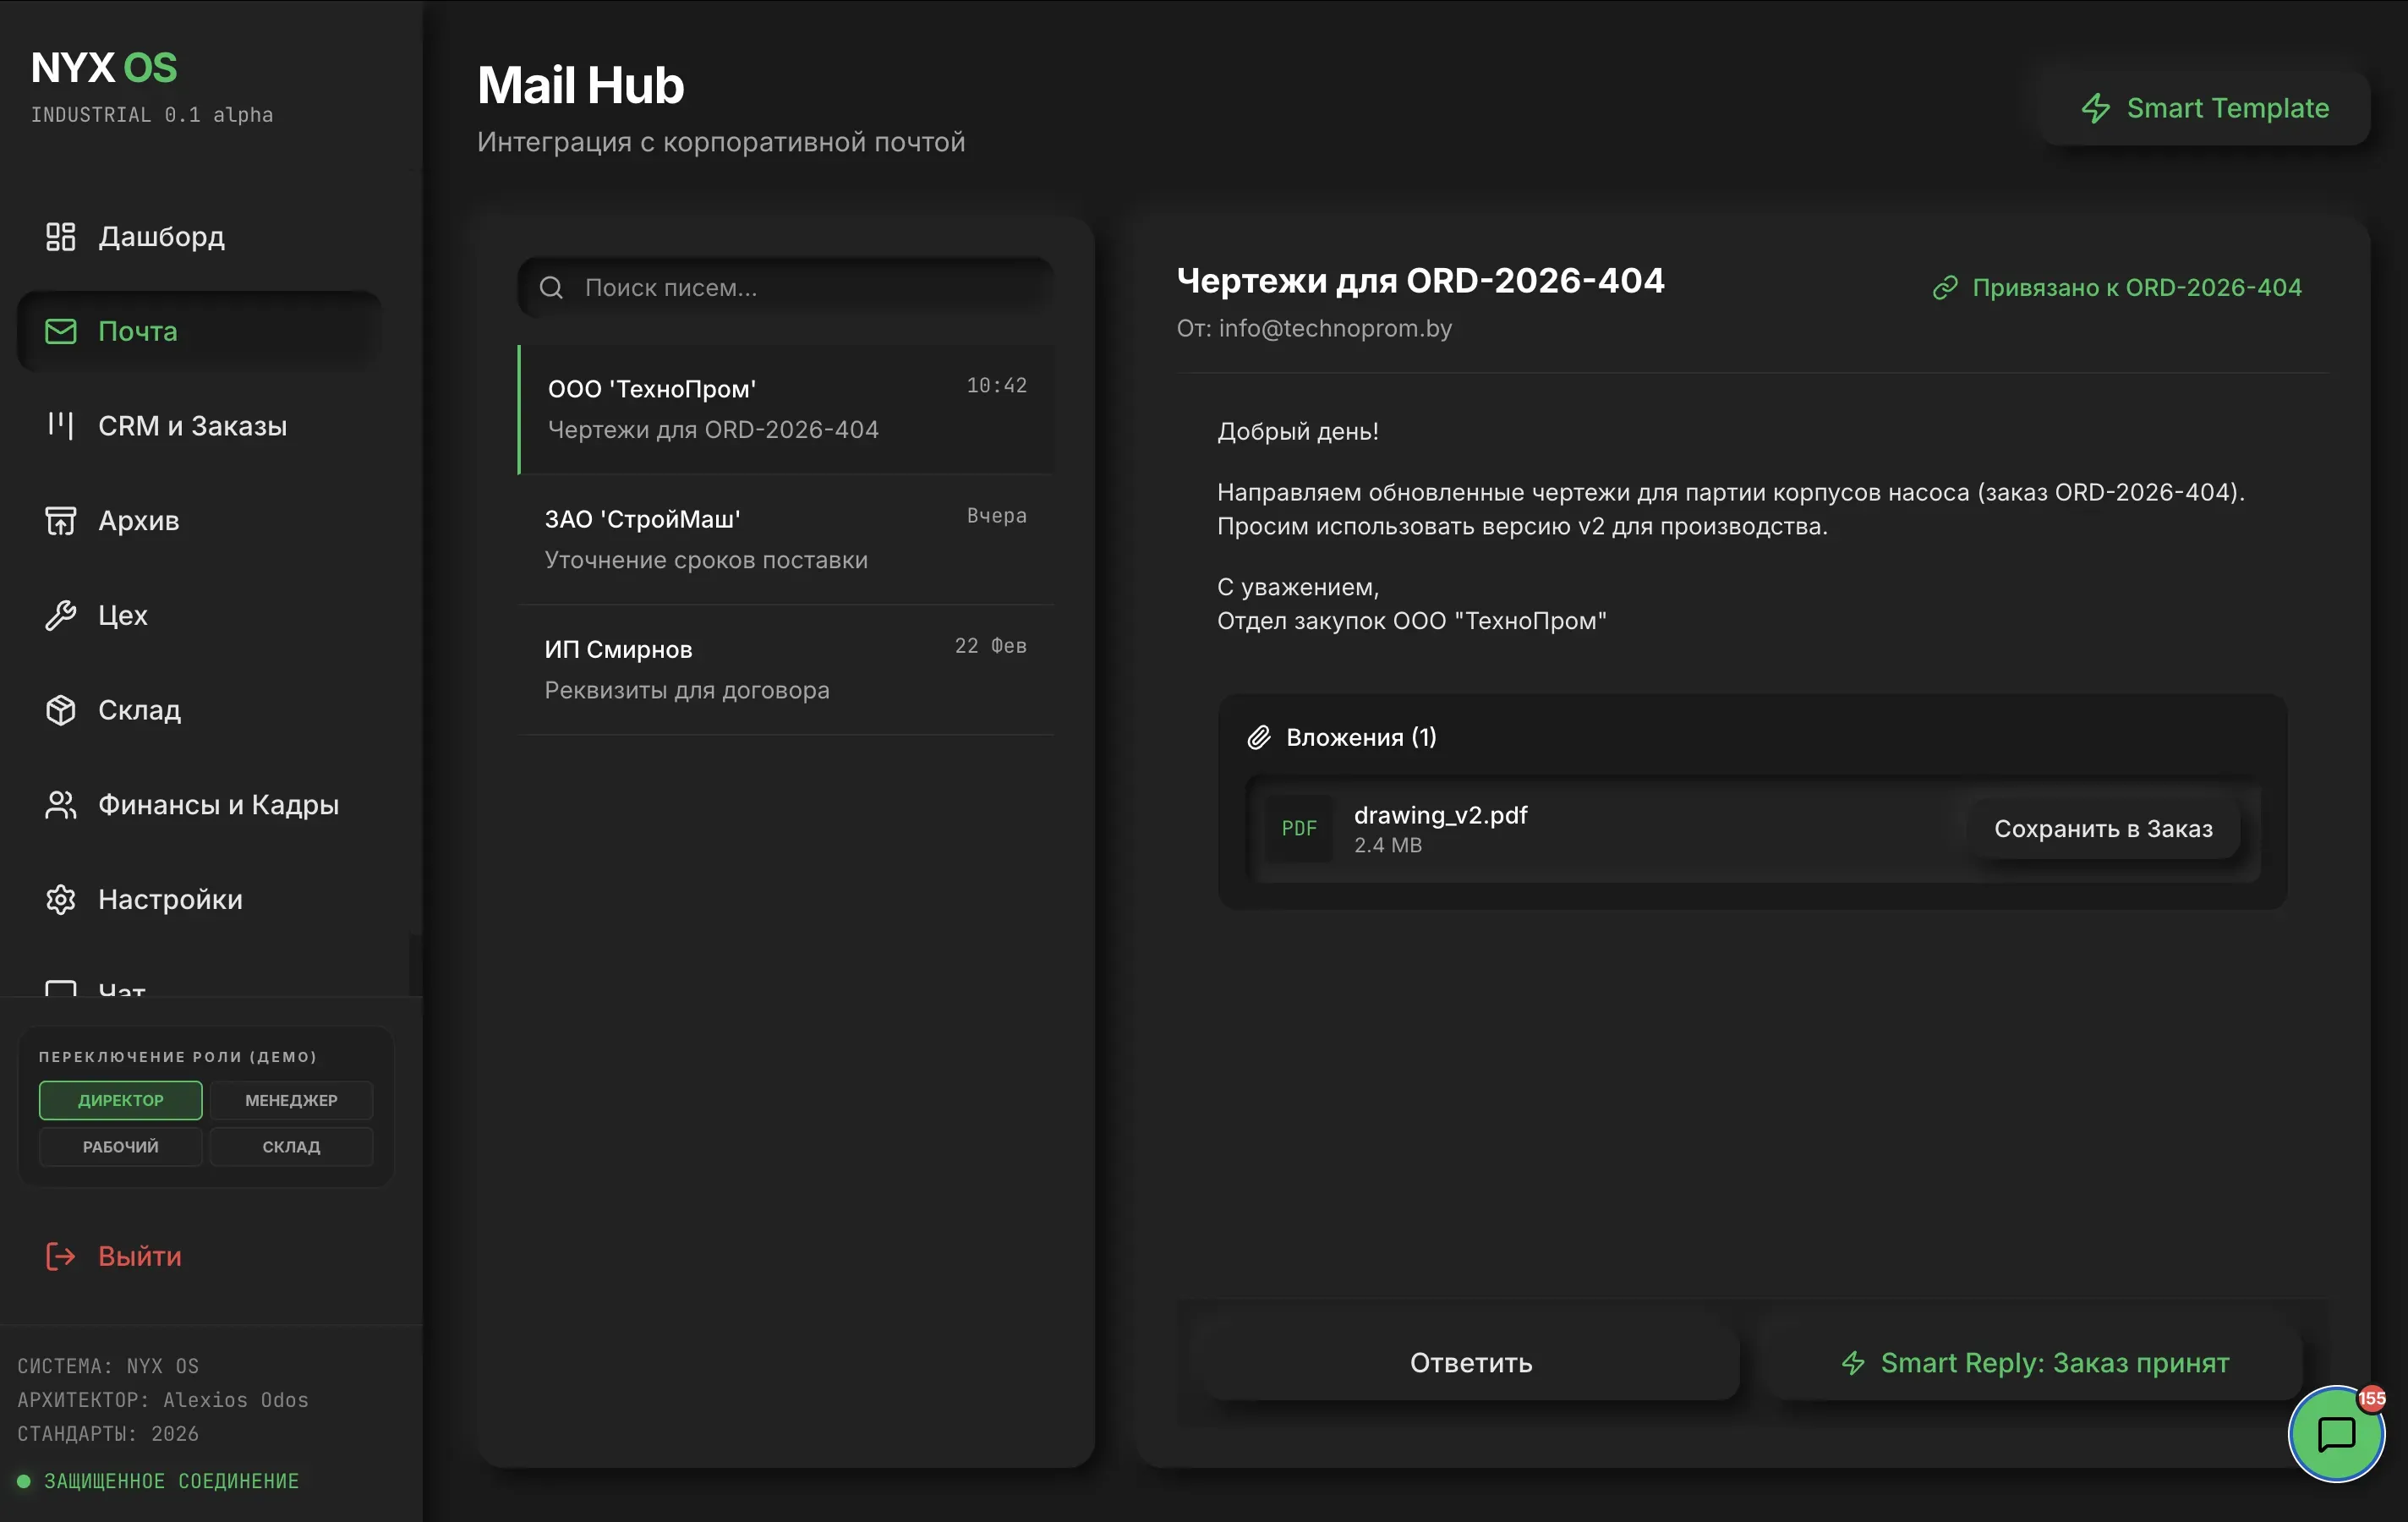Click Сохранить в Заказ for drawing_v2.pdf
Image resolution: width=2408 pixels, height=1522 pixels.
click(2104, 828)
